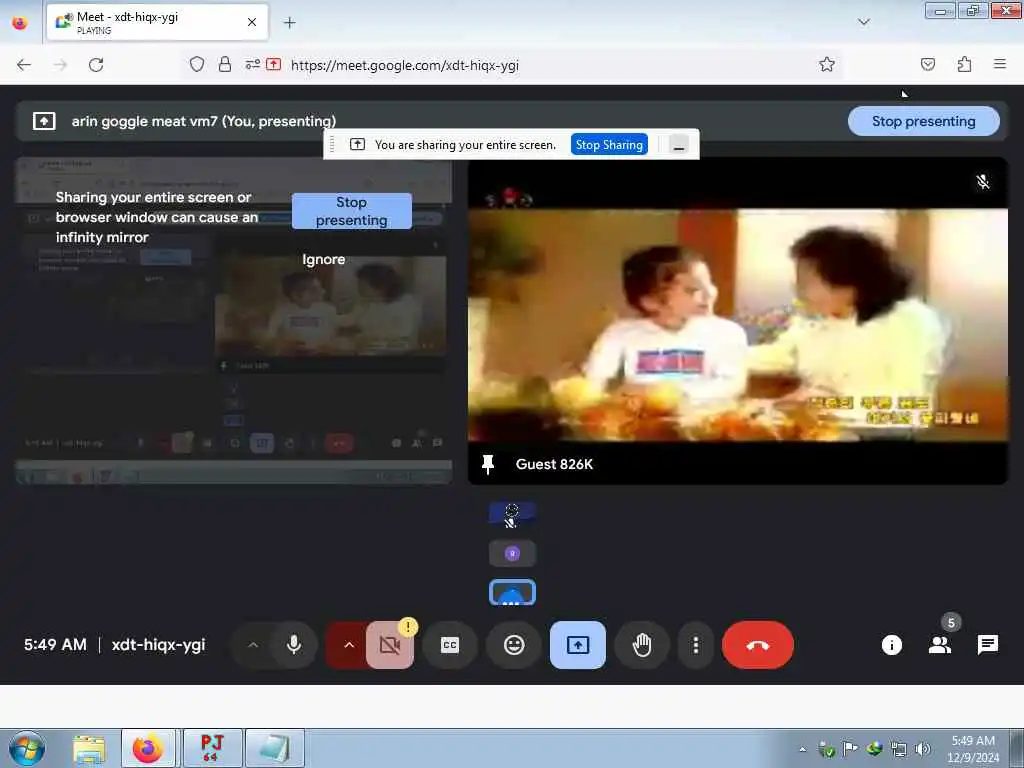1024x768 pixels.
Task: Open the Firefox hamburger application menu
Action: click(x=999, y=64)
